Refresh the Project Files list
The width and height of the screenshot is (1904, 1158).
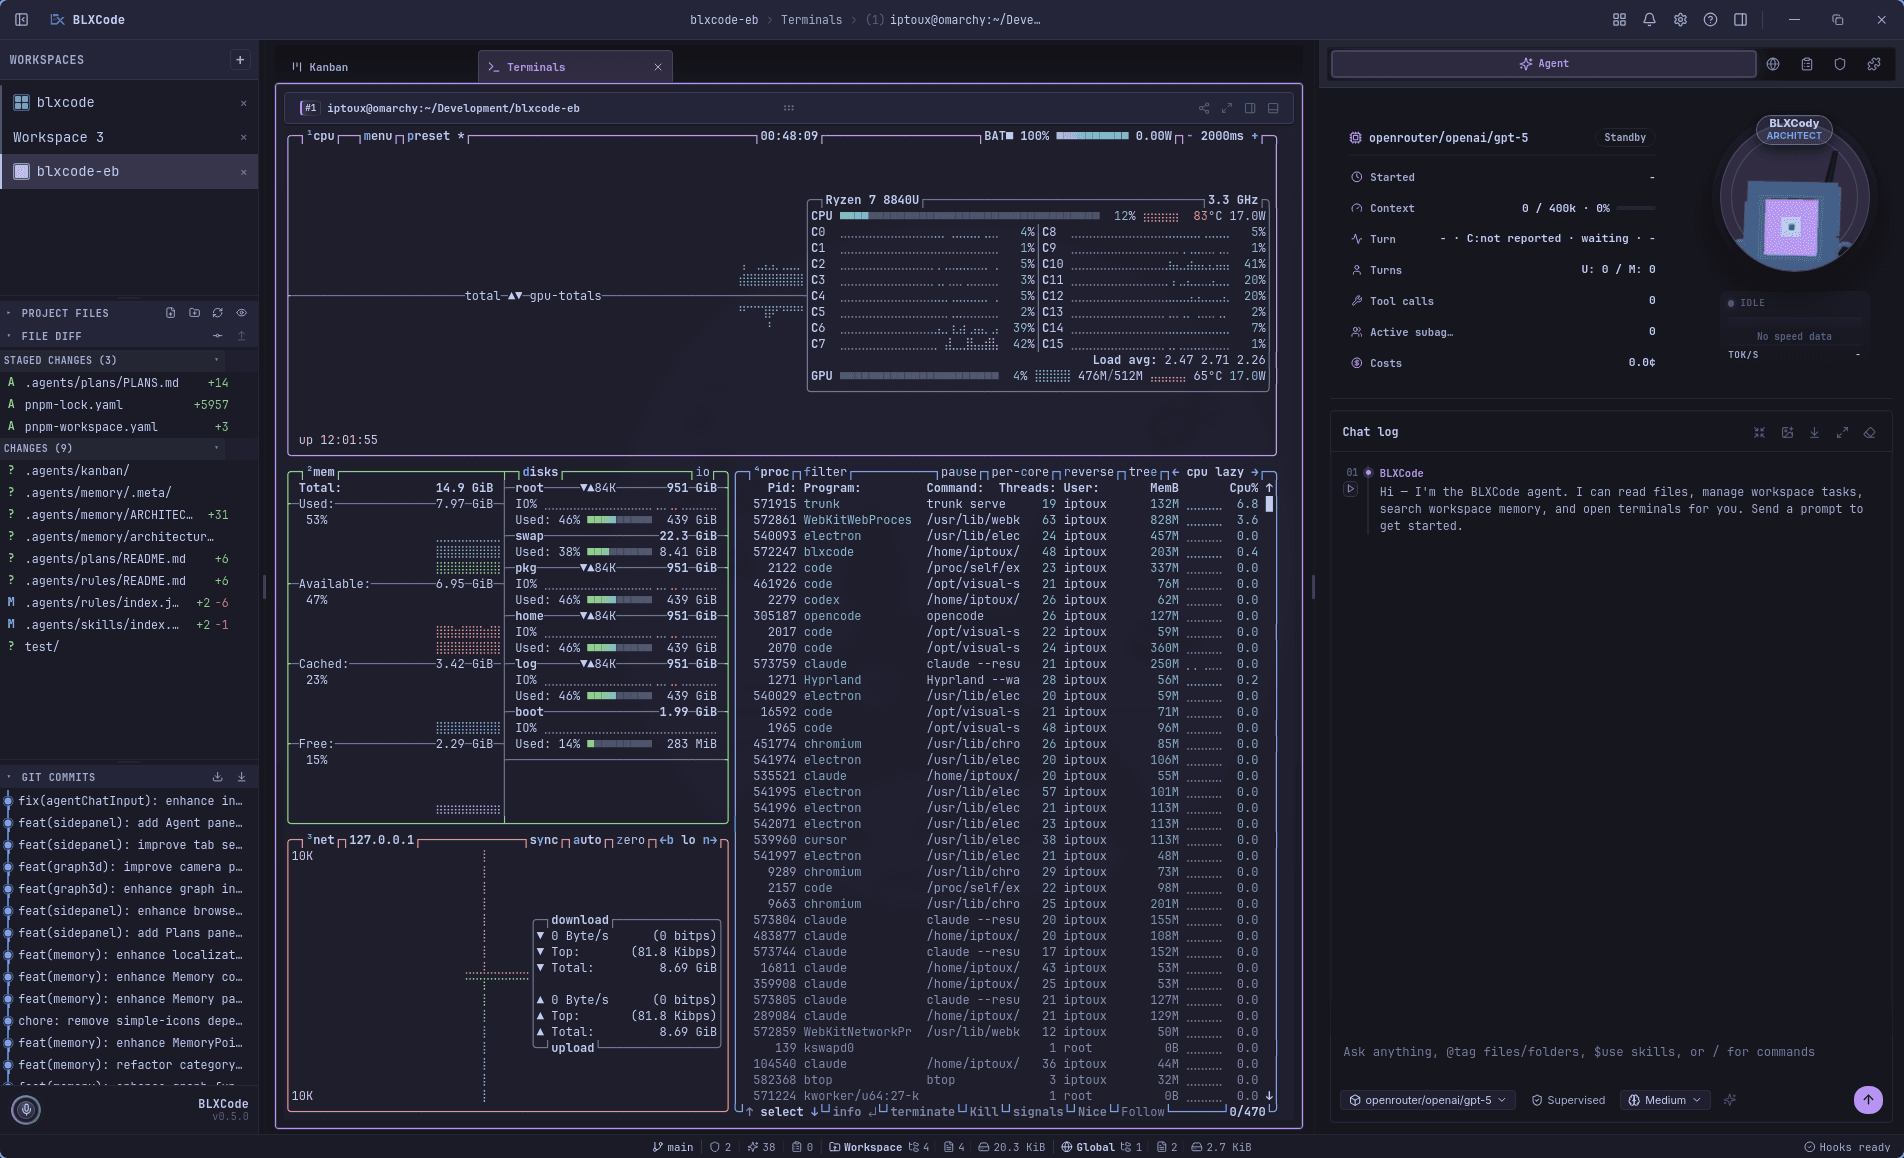217,313
